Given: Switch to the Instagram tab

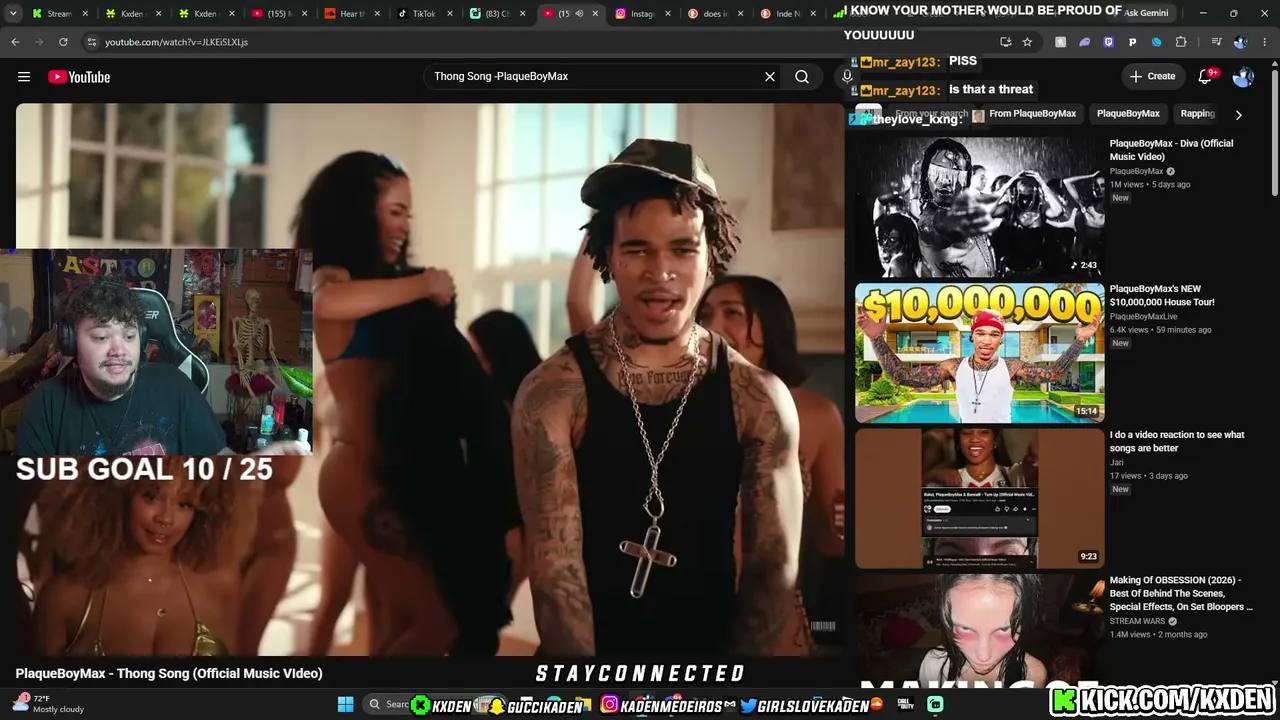Looking at the screenshot, I should pyautogui.click(x=643, y=14).
